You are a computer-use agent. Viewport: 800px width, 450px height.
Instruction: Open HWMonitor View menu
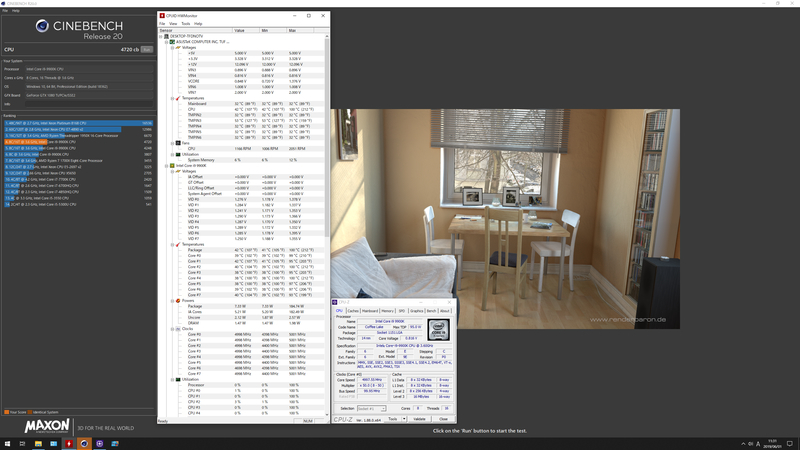click(173, 23)
